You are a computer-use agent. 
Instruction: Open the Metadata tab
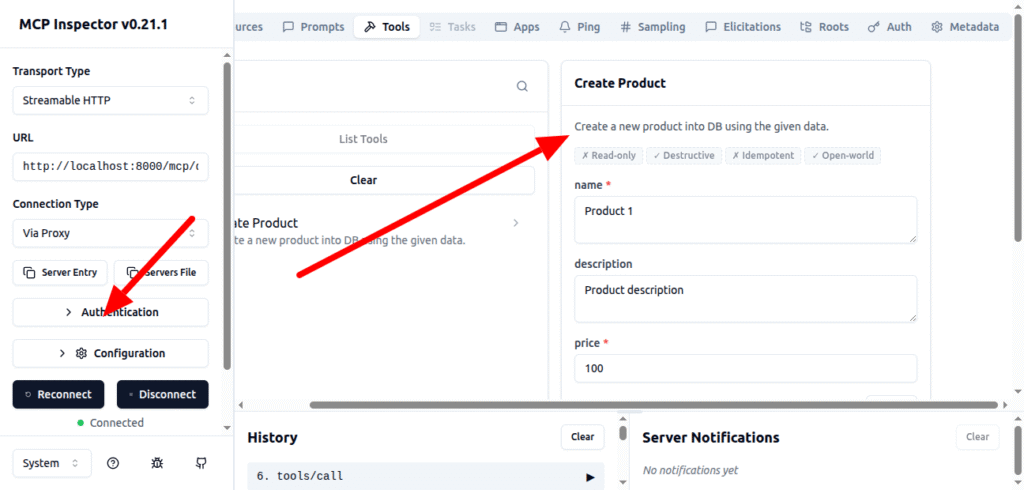pyautogui.click(x=965, y=27)
